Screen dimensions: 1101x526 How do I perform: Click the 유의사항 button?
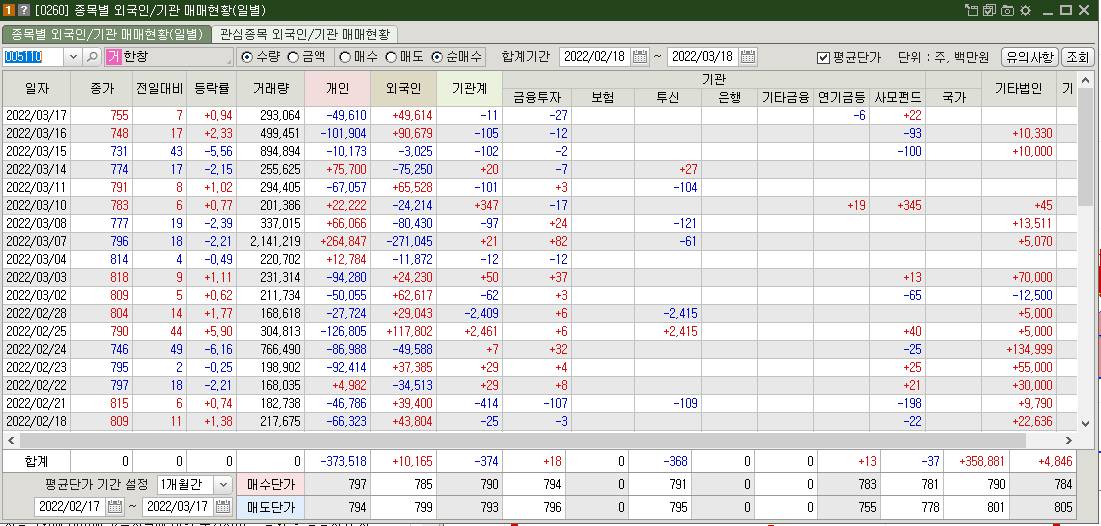(1030, 57)
